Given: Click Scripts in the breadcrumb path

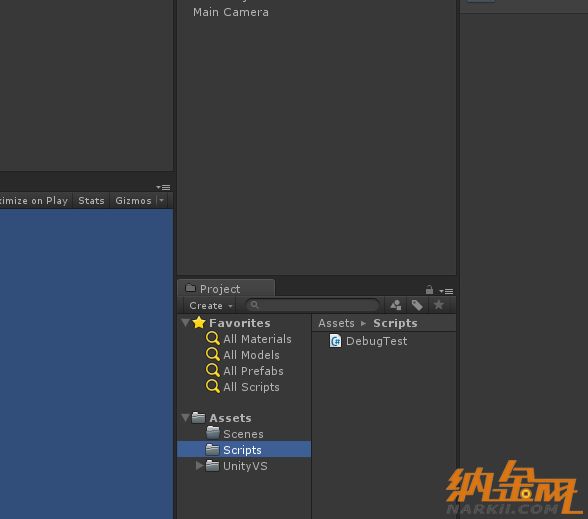Looking at the screenshot, I should click(395, 323).
